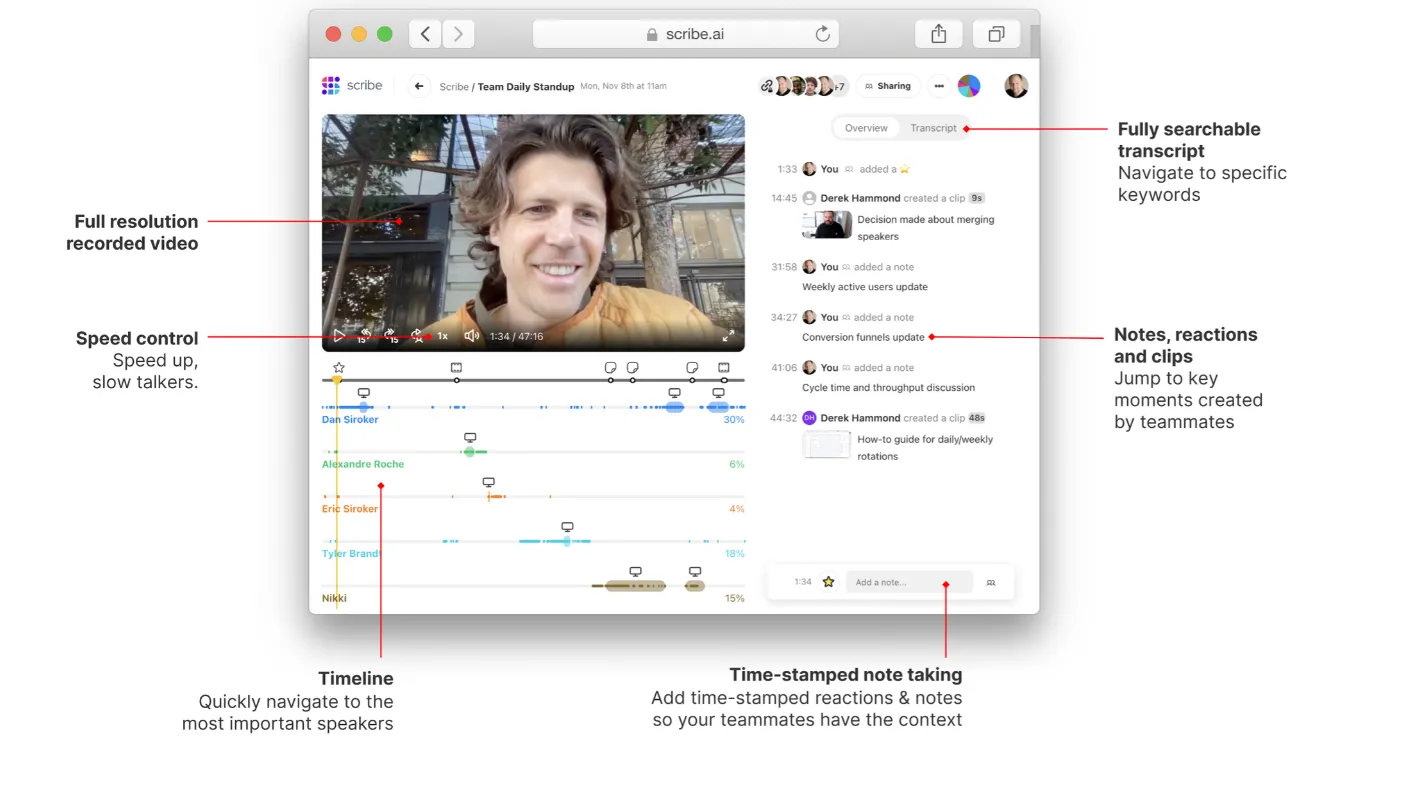
Task: Click Tyler Brandt's screen-share icon
Action: pos(567,527)
